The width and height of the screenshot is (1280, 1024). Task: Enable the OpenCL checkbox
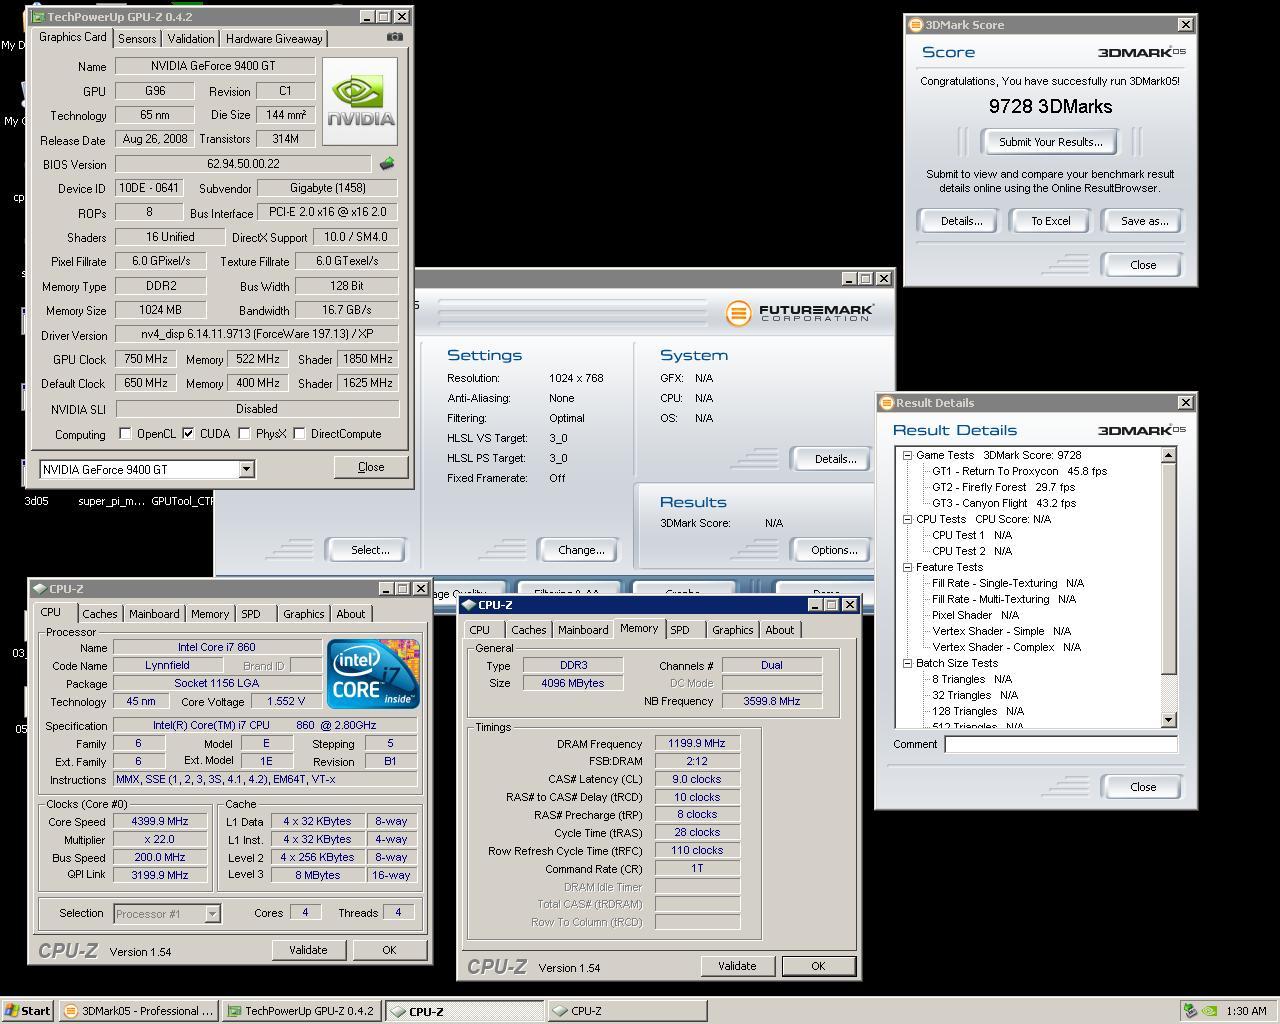pos(125,434)
